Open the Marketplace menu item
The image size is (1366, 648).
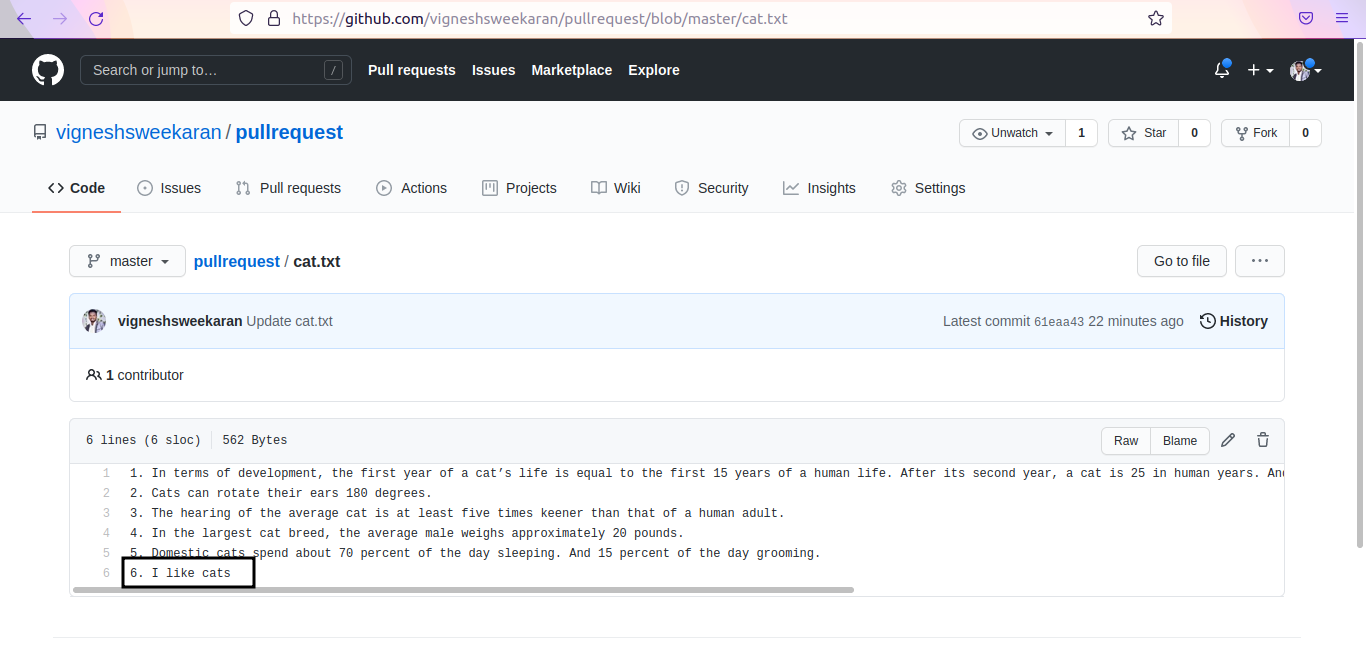(571, 70)
